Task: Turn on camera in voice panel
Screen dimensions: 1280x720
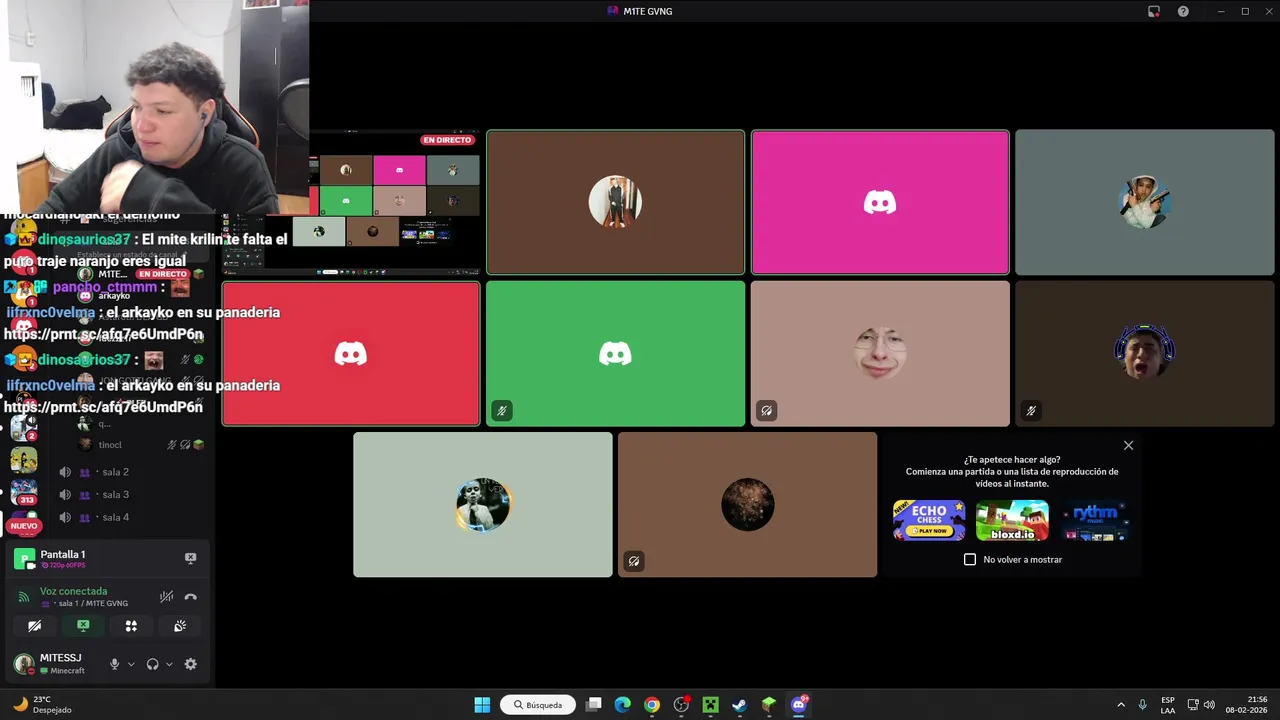Action: coord(35,626)
